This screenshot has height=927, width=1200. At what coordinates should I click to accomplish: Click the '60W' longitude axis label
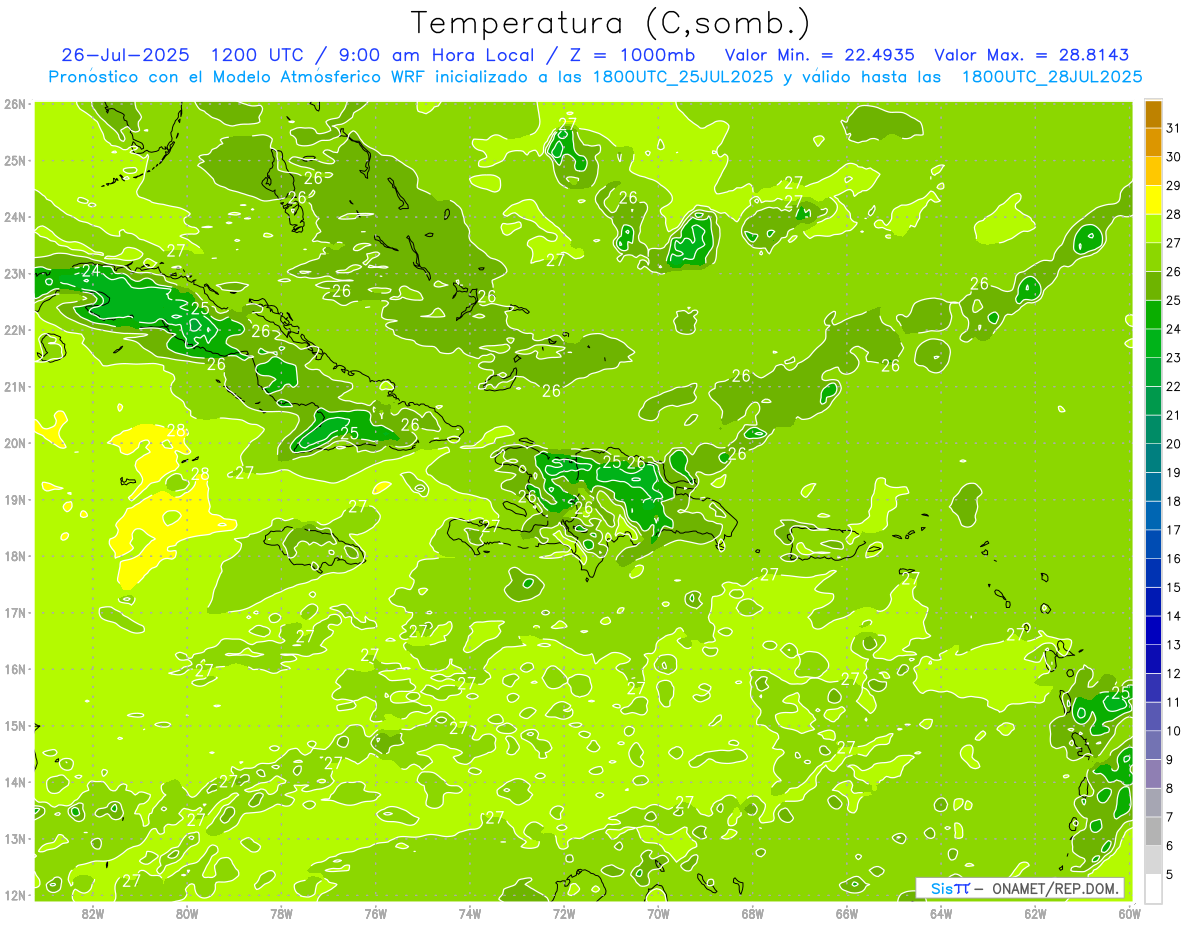click(x=1129, y=913)
